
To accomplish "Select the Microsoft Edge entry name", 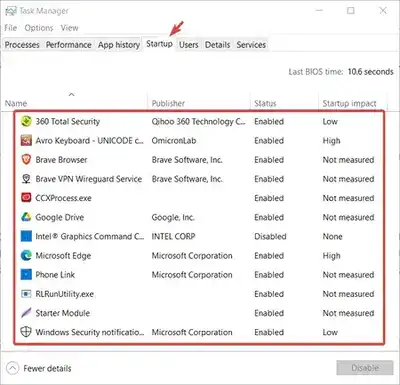I will (x=63, y=256).
